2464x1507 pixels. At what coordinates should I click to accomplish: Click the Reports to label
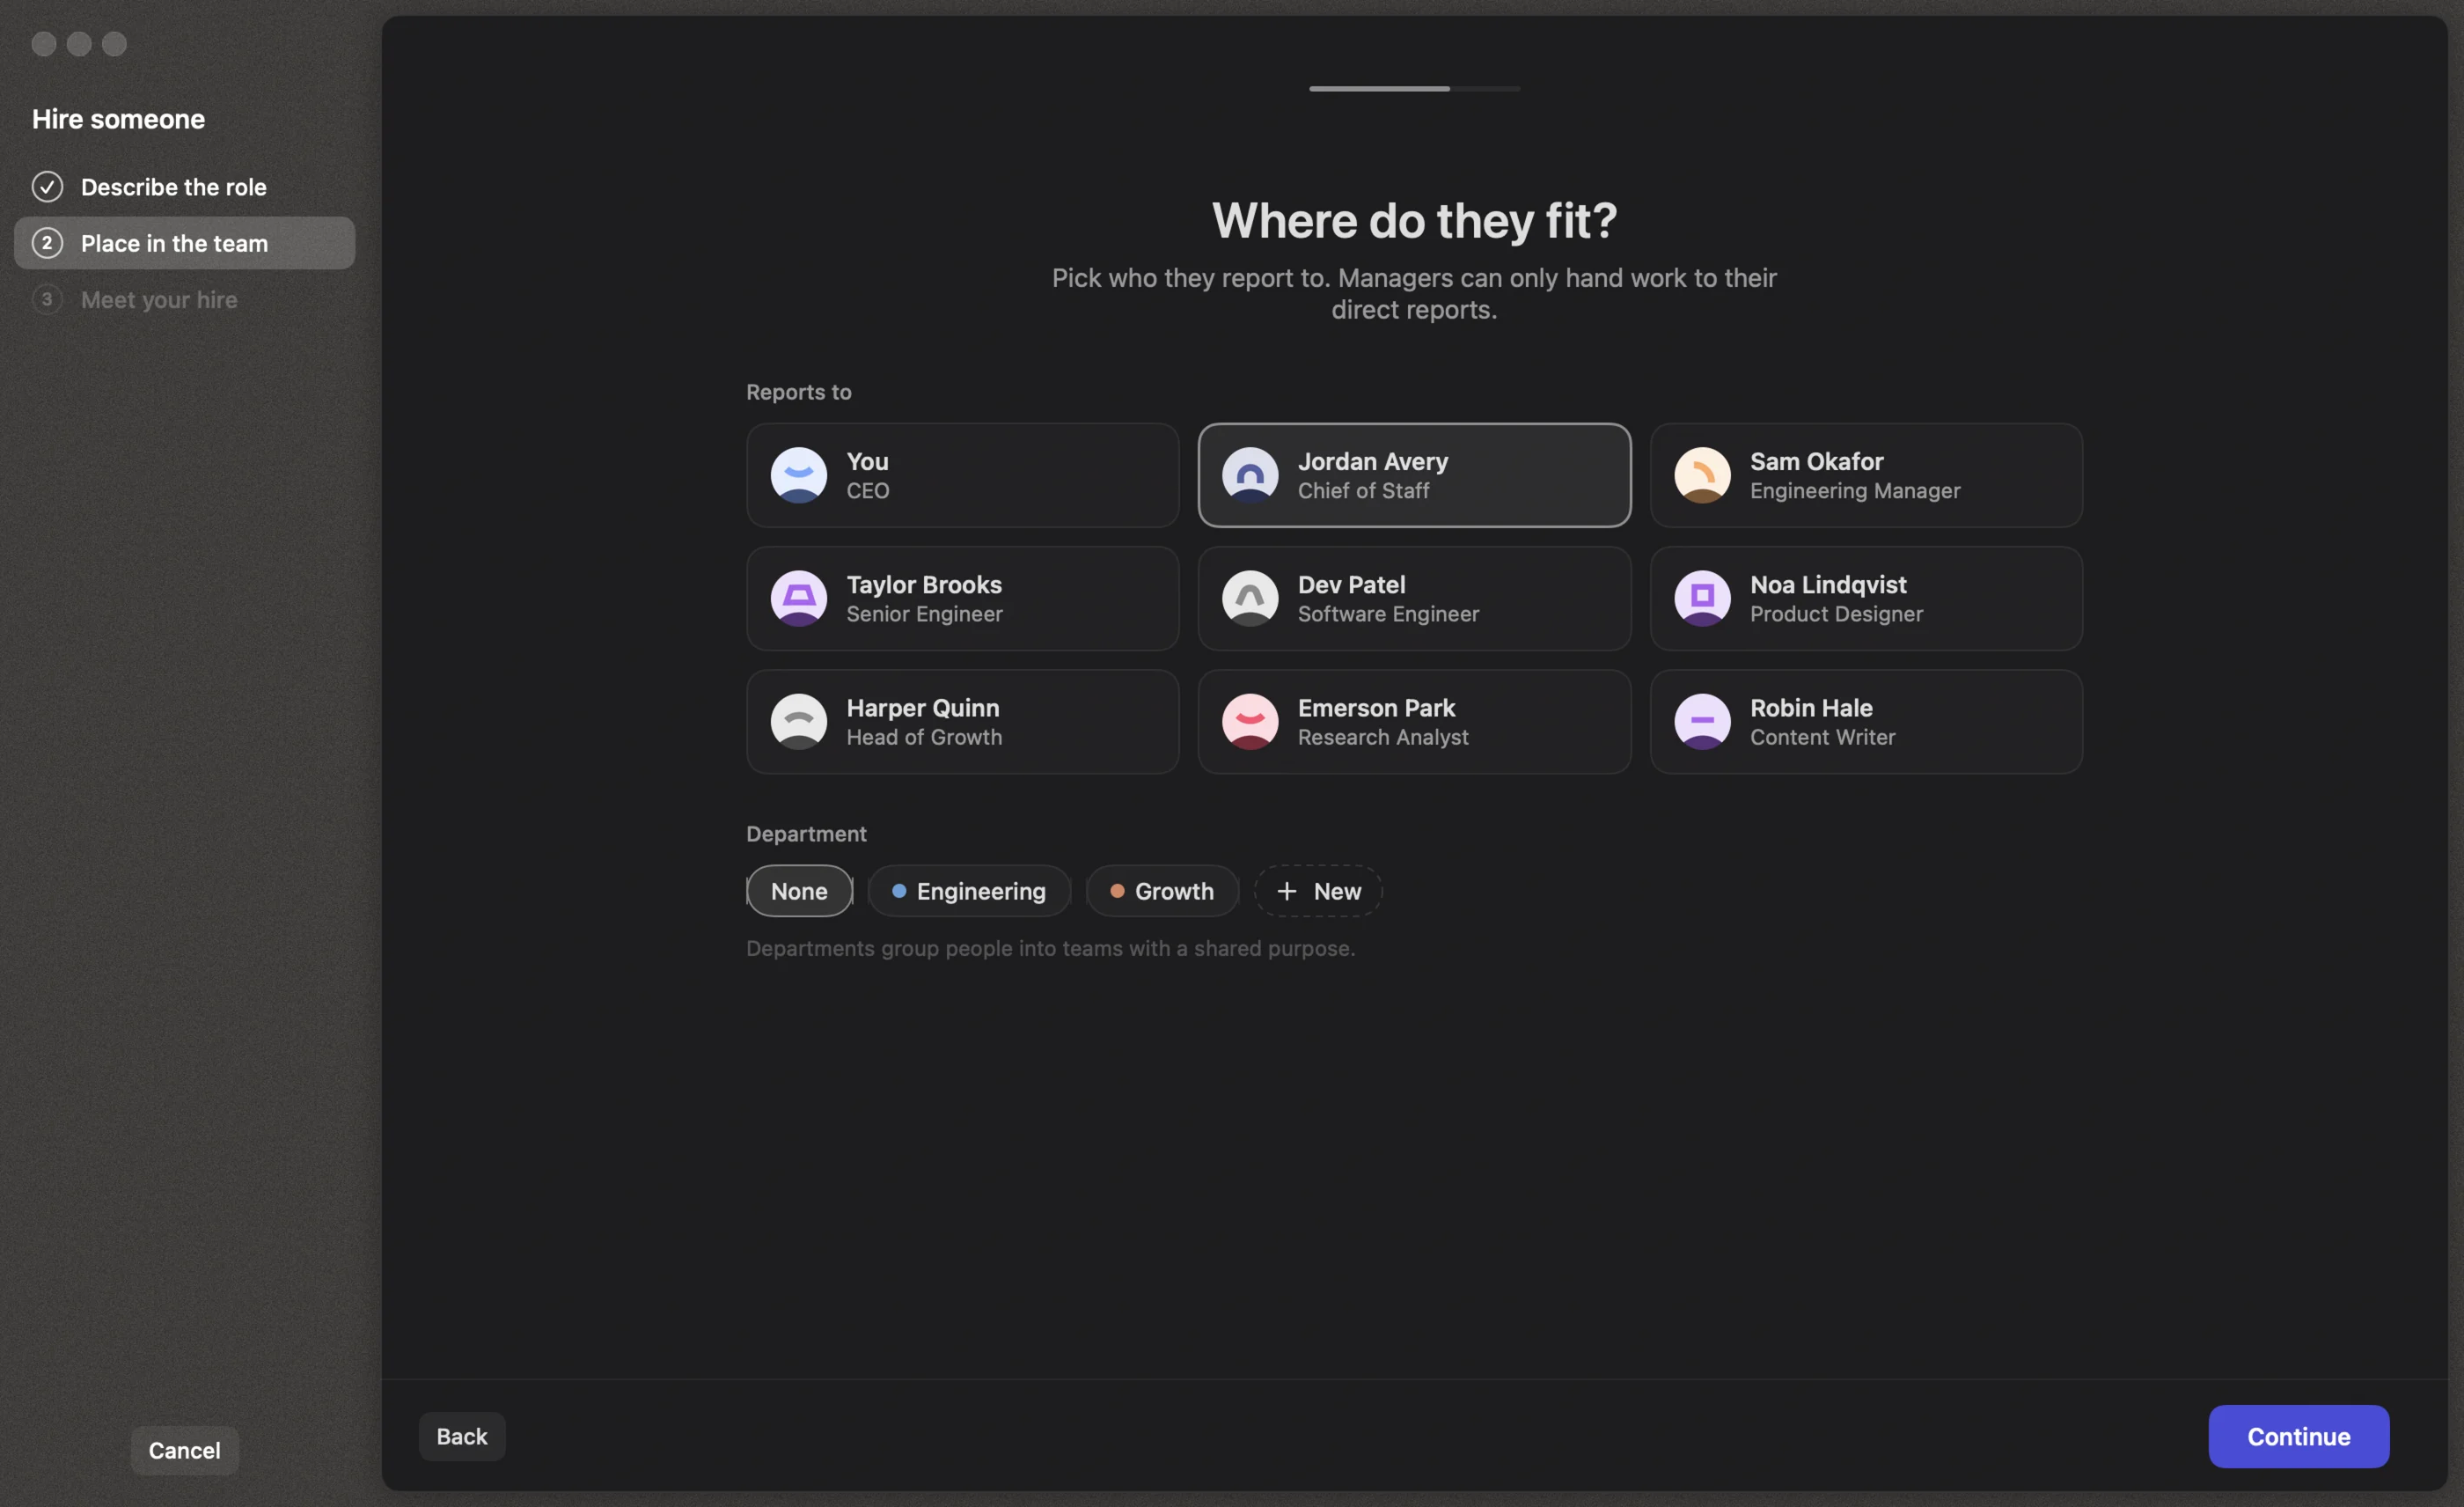pyautogui.click(x=798, y=392)
